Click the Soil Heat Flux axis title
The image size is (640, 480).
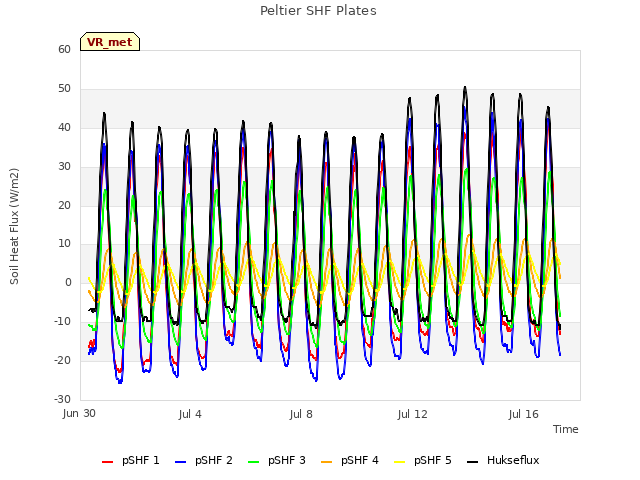click(x=14, y=226)
